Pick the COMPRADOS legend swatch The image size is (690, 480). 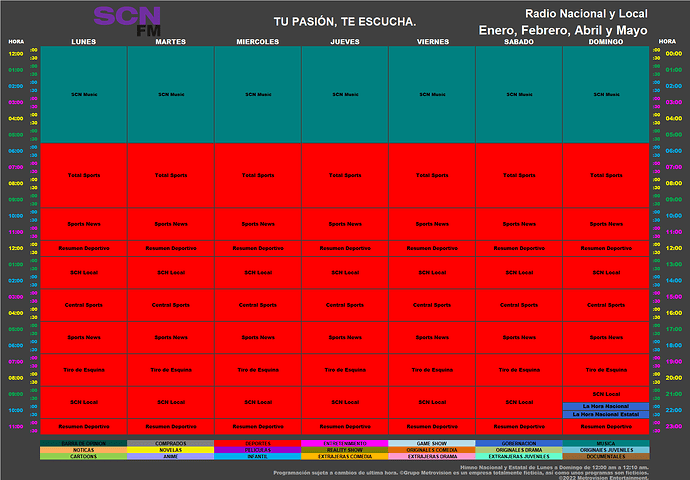[x=171, y=443]
